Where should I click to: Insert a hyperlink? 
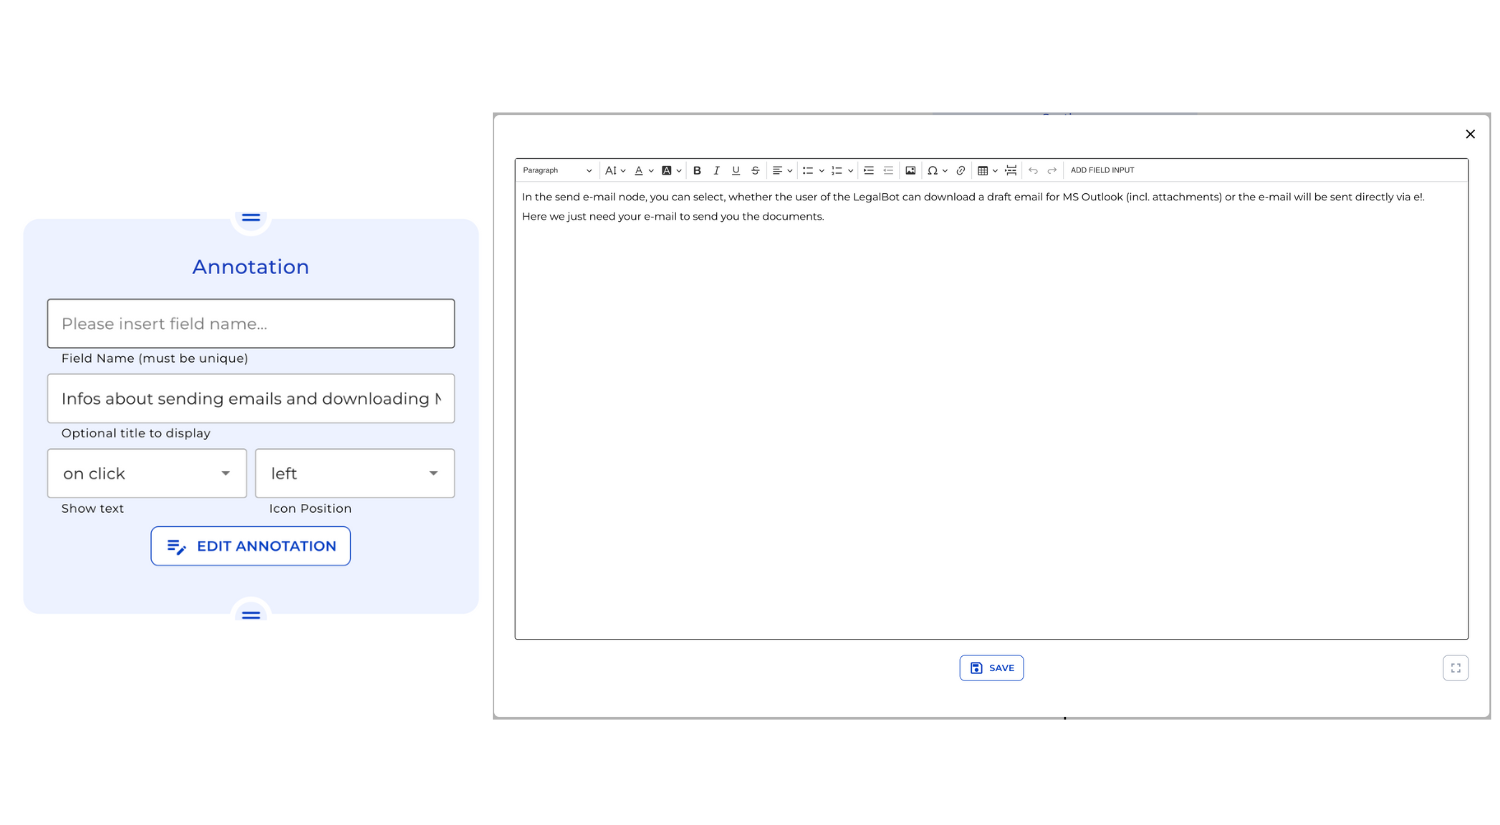pyautogui.click(x=961, y=170)
